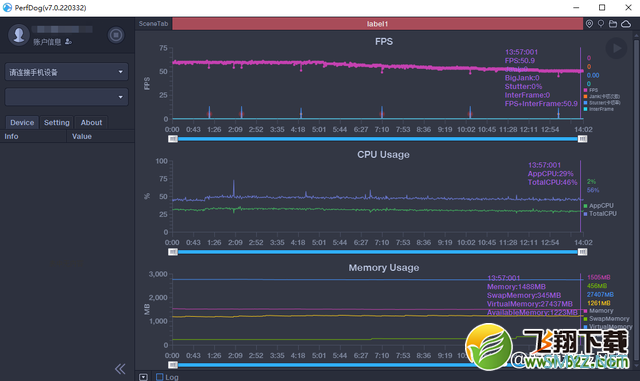Click FPS chart right range slider handle
The image size is (640, 381).
point(582,139)
